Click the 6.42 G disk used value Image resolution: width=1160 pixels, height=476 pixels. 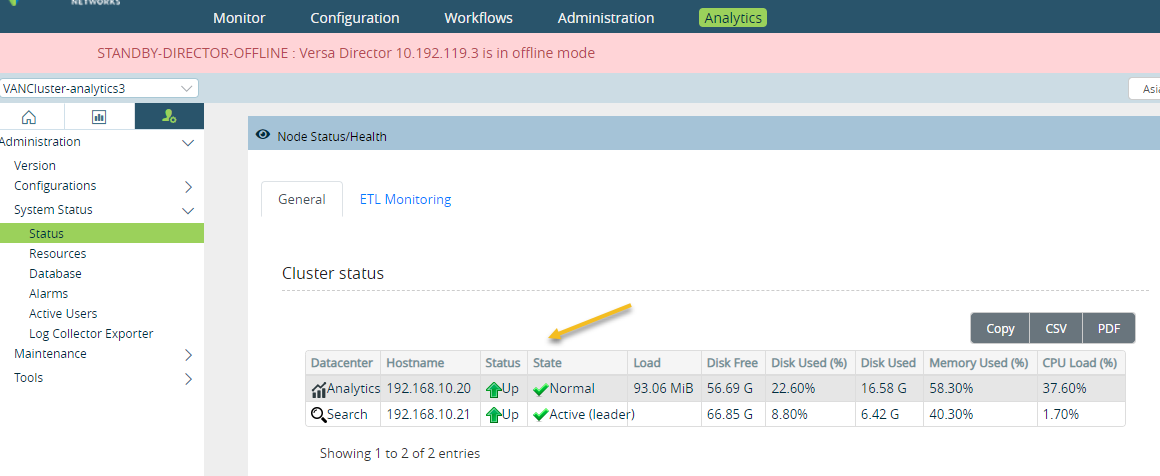point(880,414)
